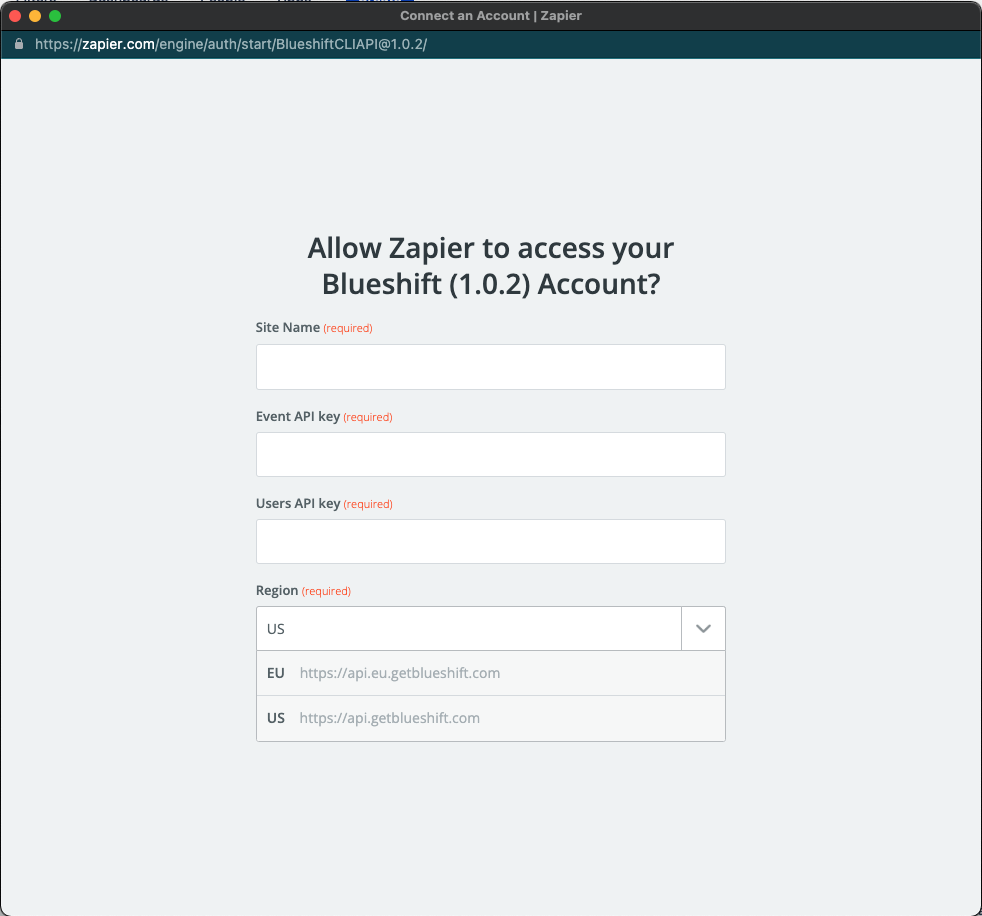Click the Region combo box showing US

[x=468, y=629]
